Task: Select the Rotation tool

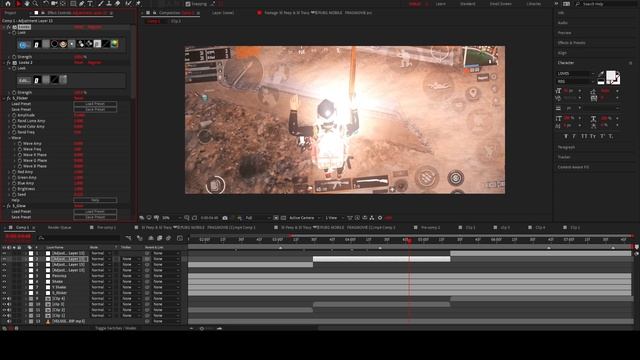Action: (x=46, y=4)
